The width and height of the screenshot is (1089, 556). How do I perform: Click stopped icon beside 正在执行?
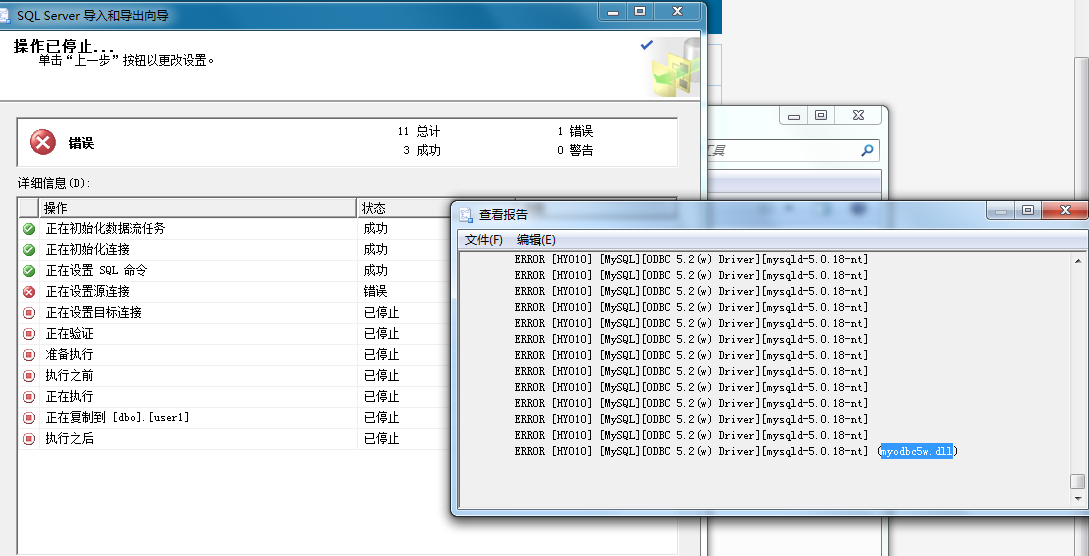28,397
